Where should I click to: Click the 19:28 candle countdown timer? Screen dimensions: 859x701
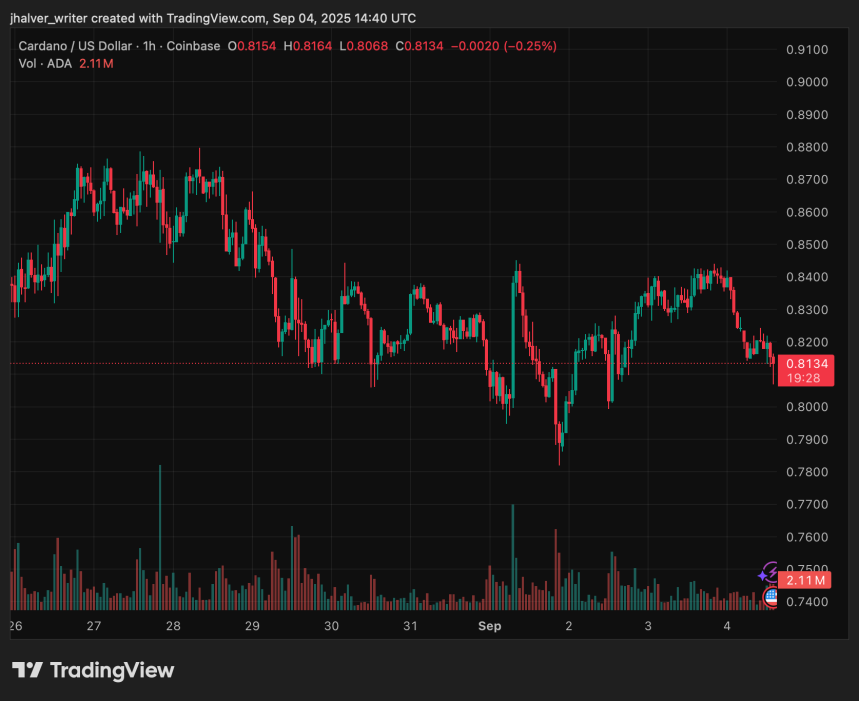(x=805, y=379)
